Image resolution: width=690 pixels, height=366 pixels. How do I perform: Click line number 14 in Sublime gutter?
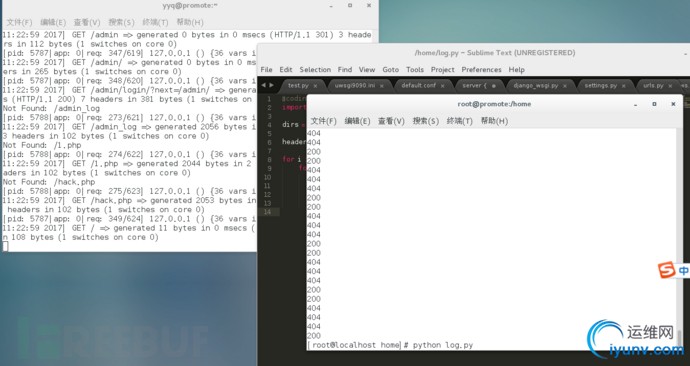click(268, 212)
